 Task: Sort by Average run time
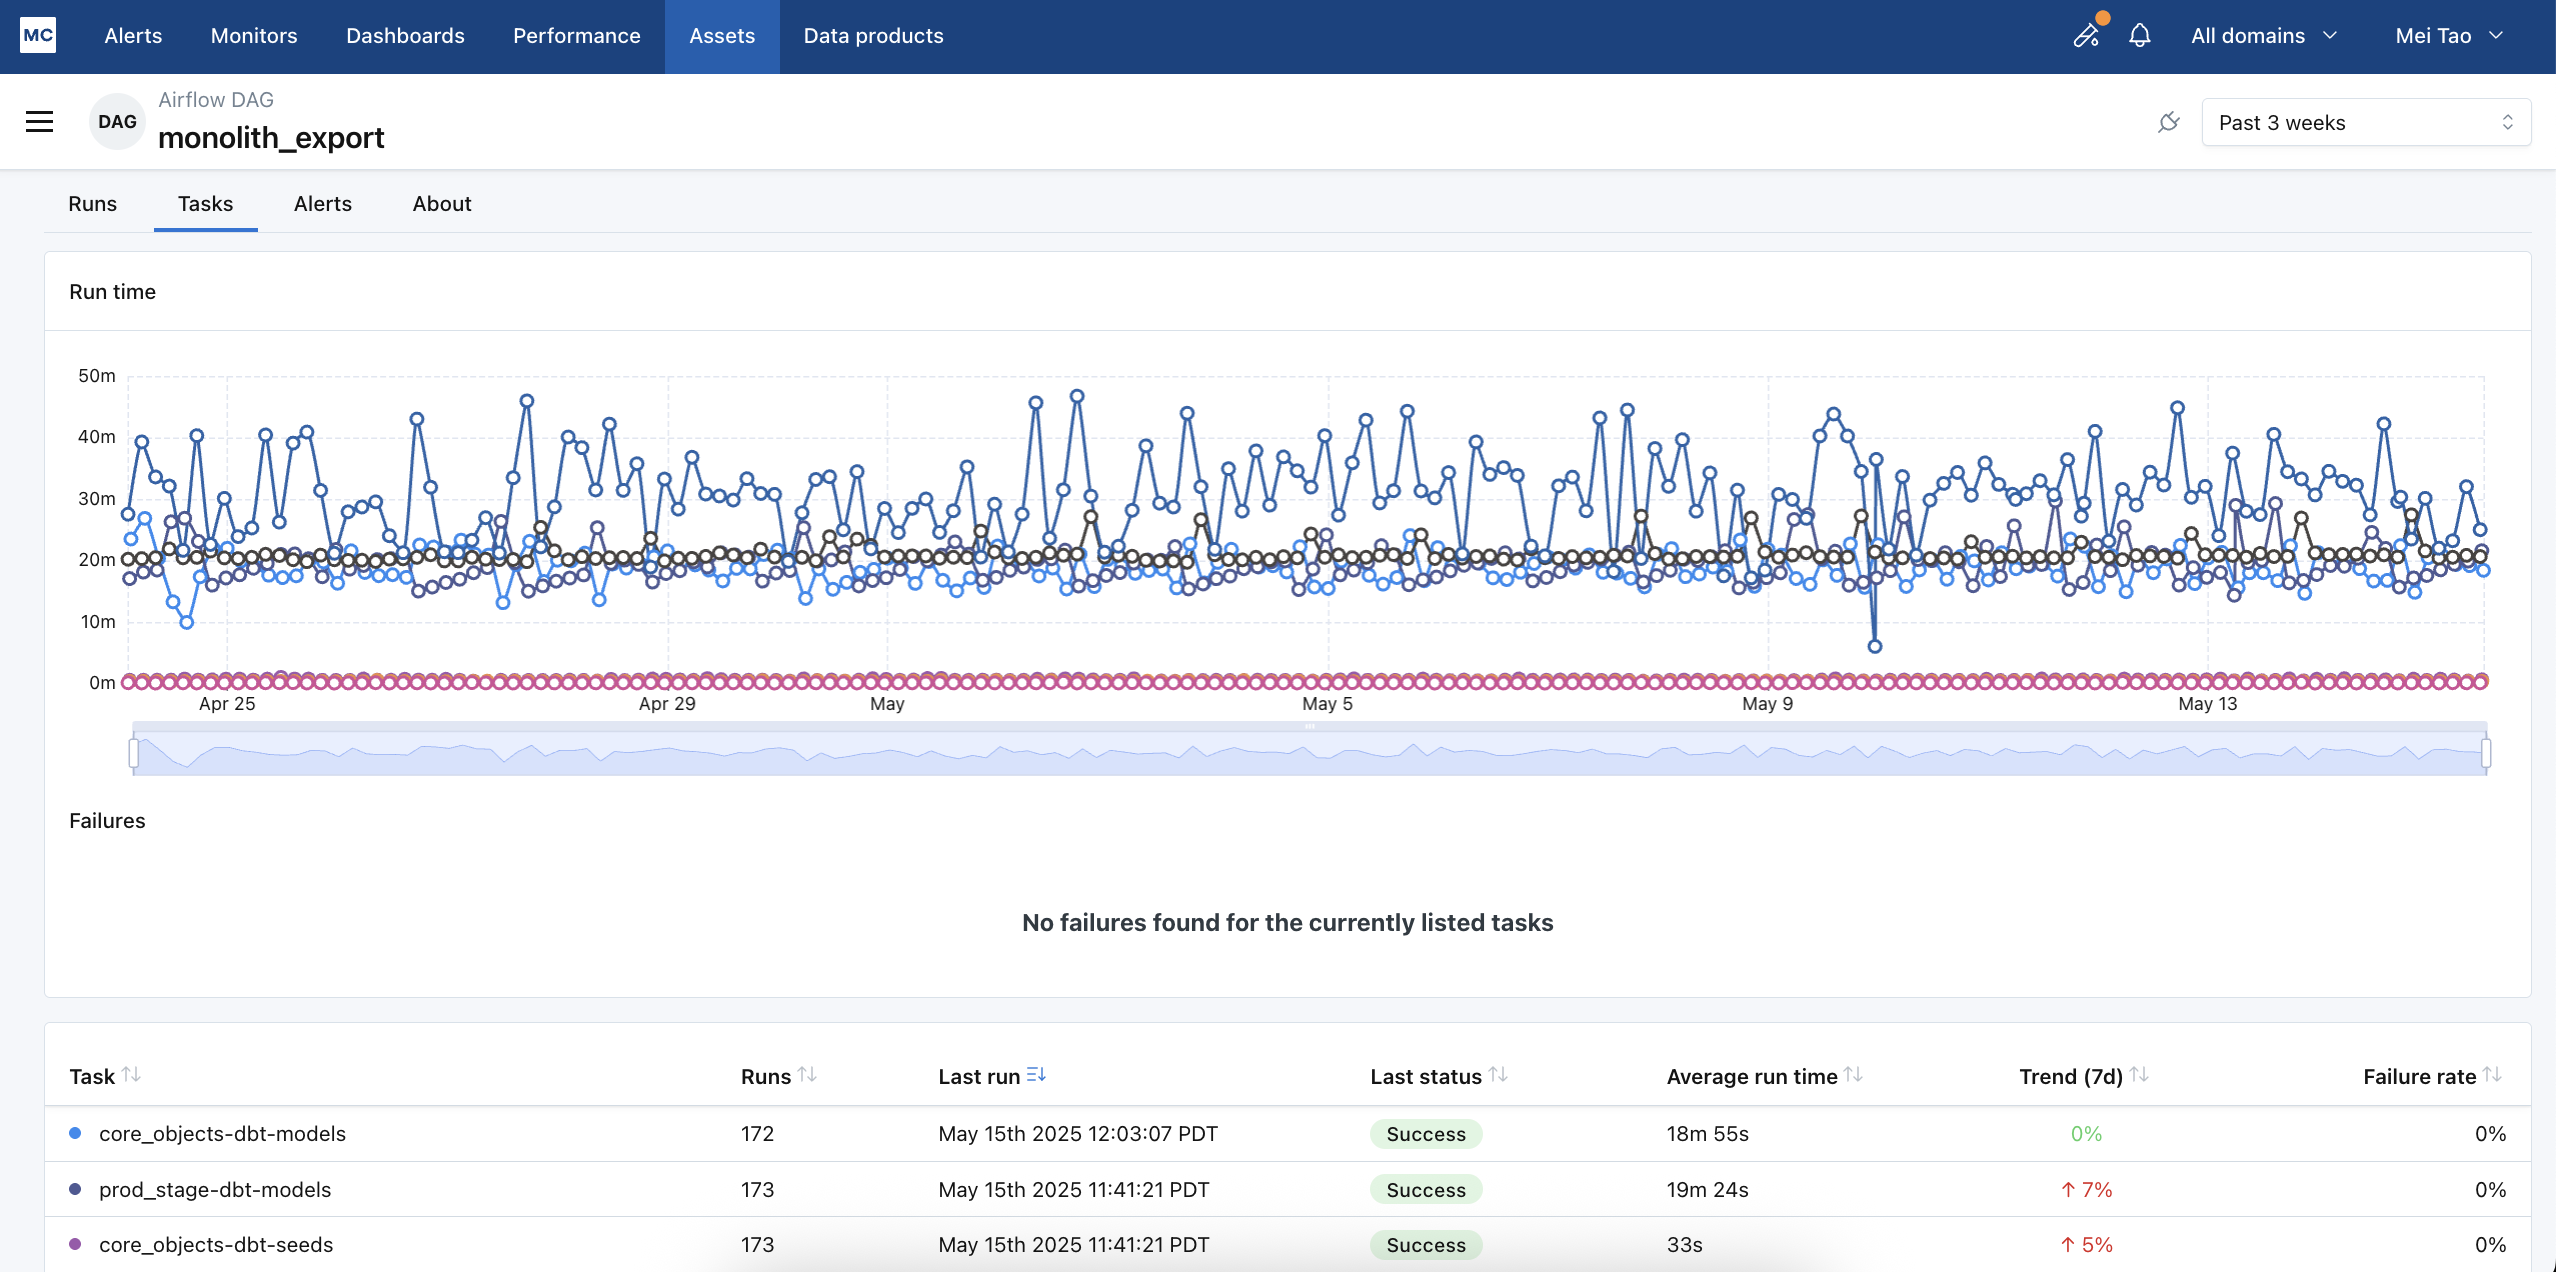(x=1853, y=1075)
